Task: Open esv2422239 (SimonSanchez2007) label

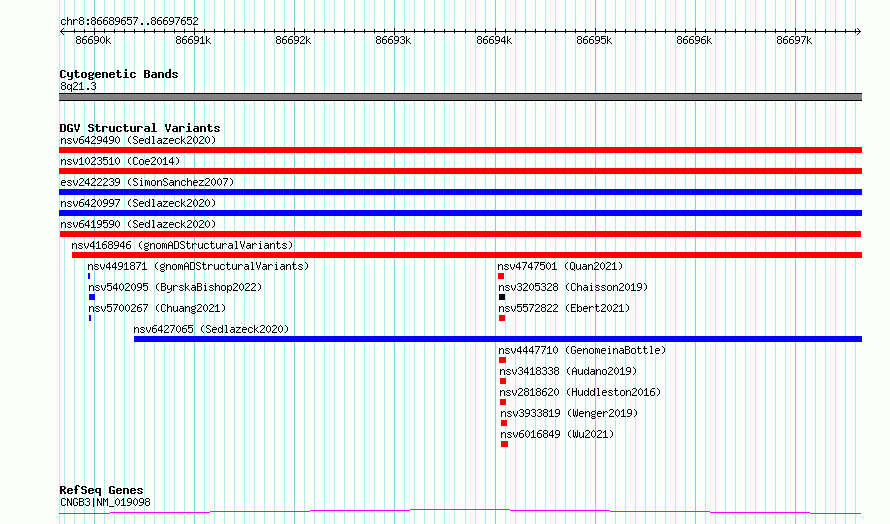Action: point(147,182)
